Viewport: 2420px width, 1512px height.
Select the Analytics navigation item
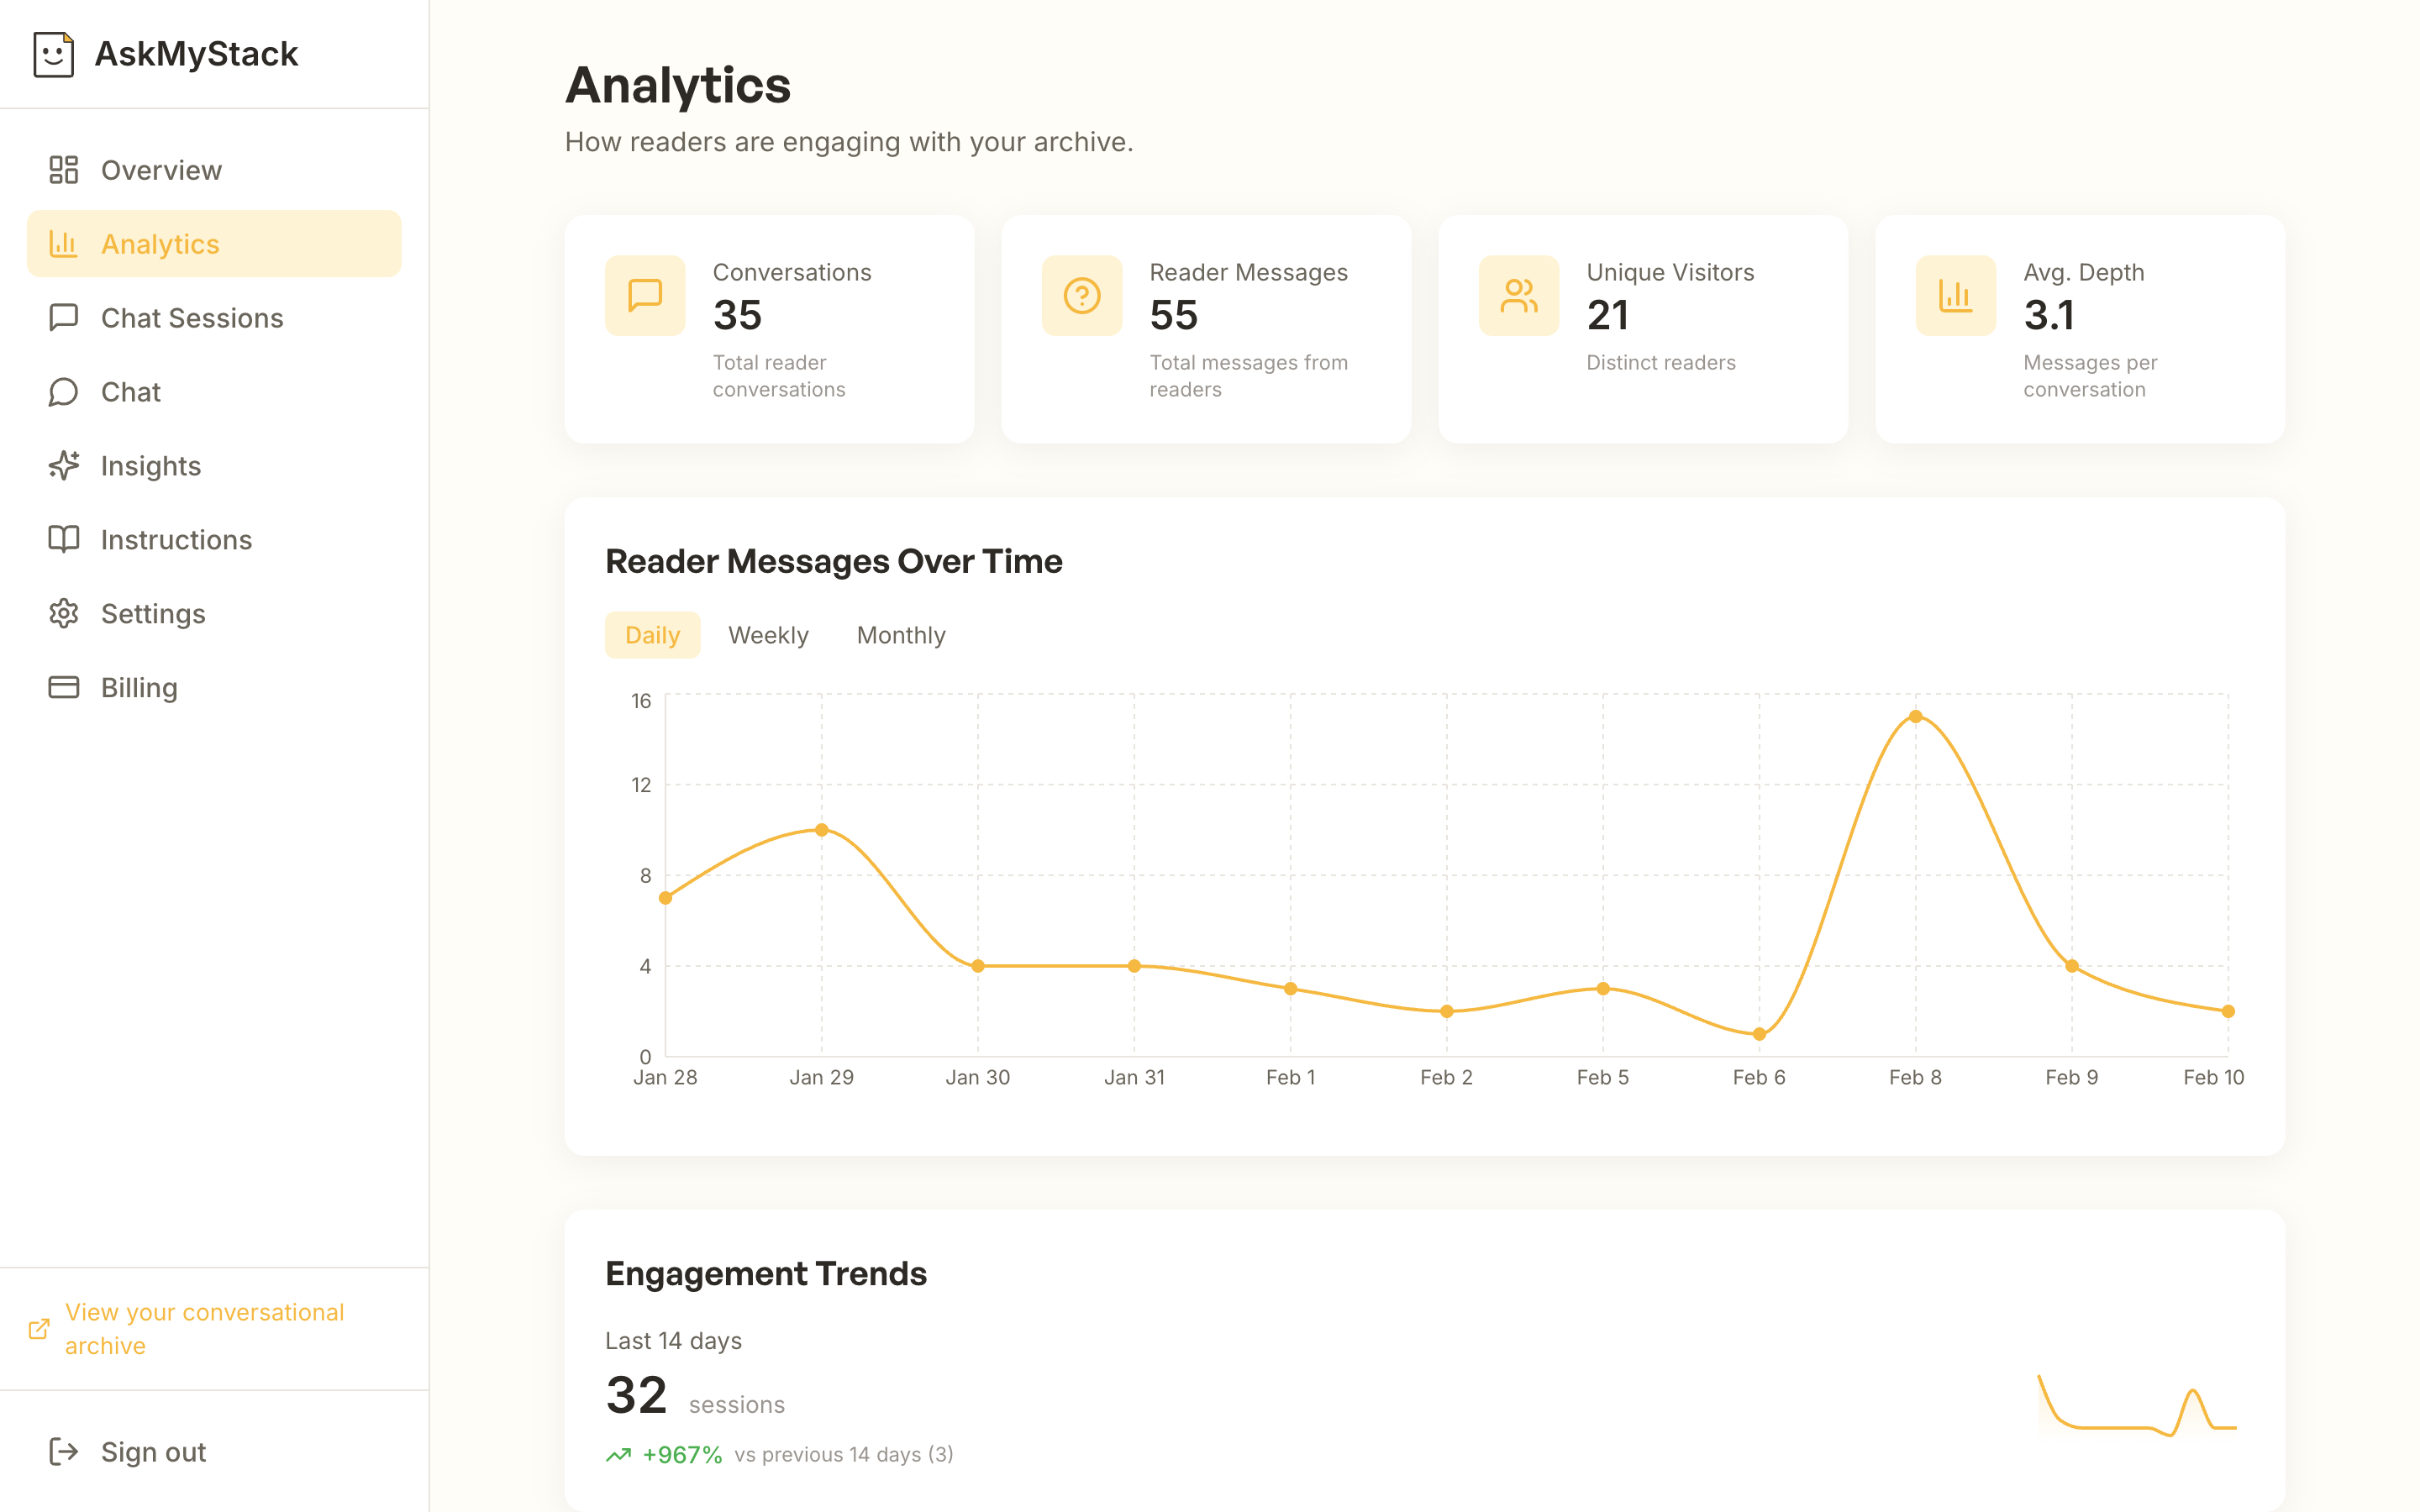pyautogui.click(x=160, y=243)
